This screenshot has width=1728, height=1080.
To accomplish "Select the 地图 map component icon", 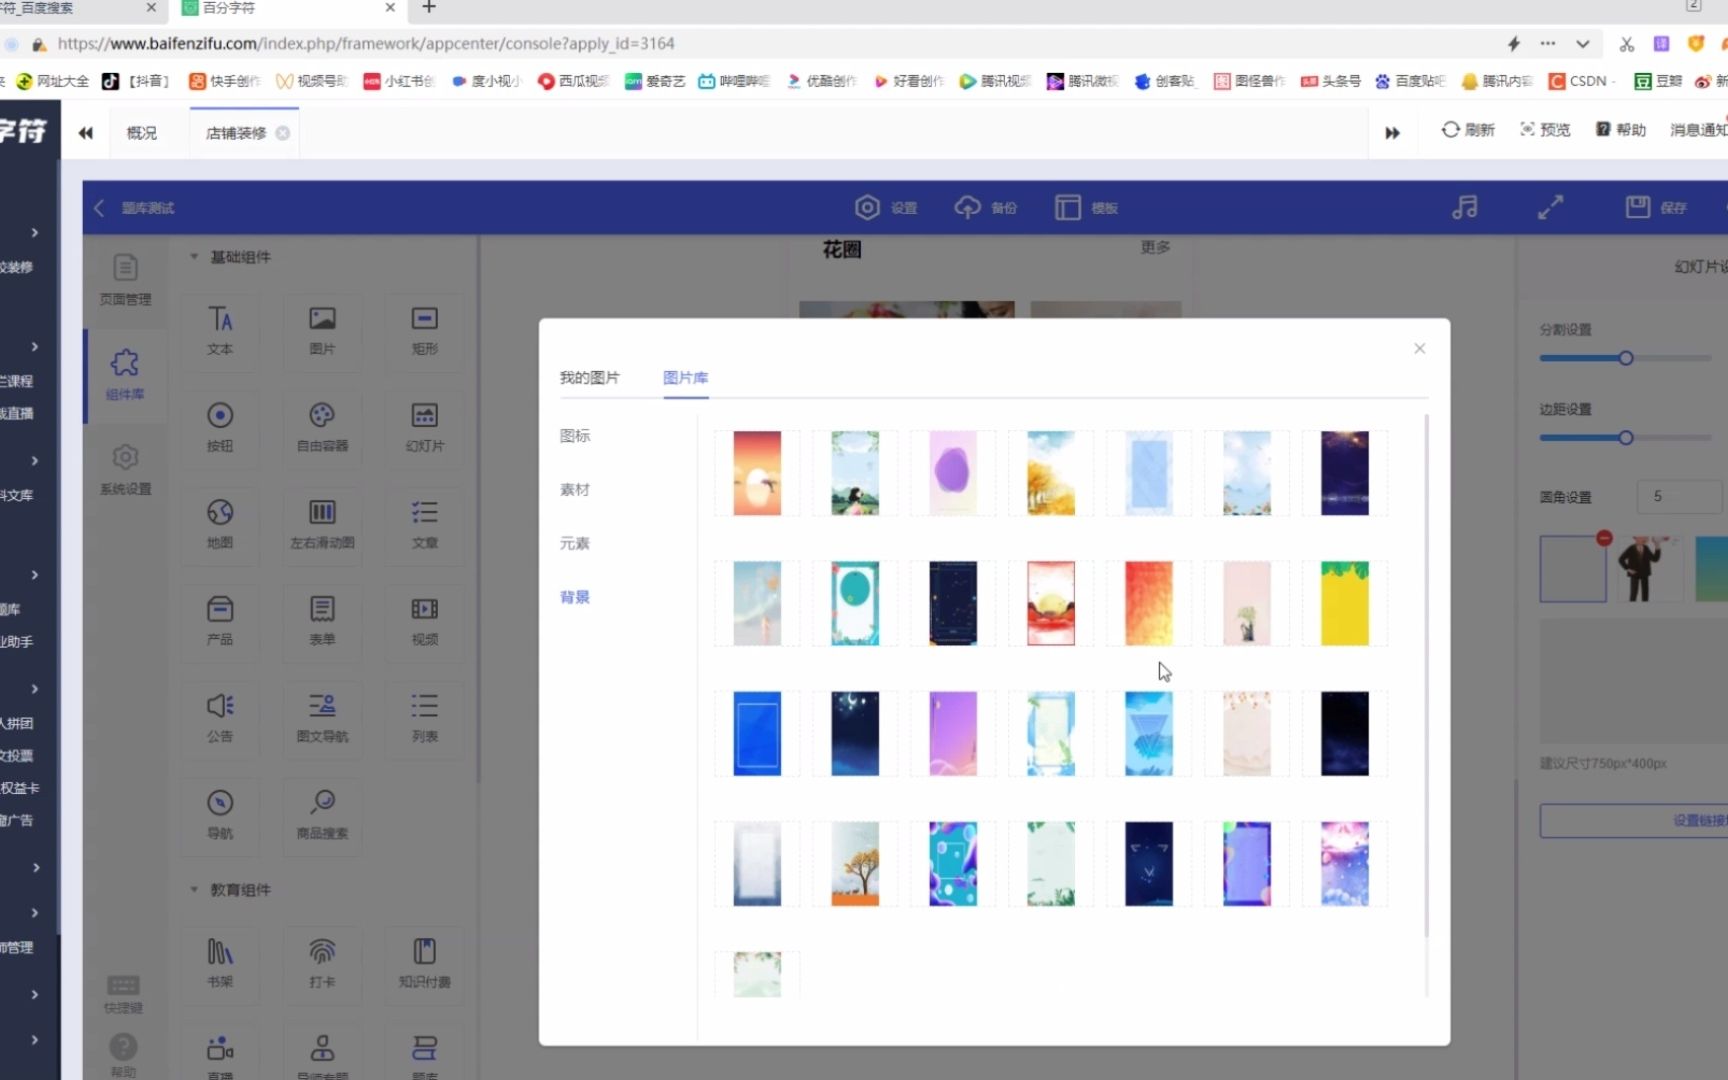I will 220,524.
